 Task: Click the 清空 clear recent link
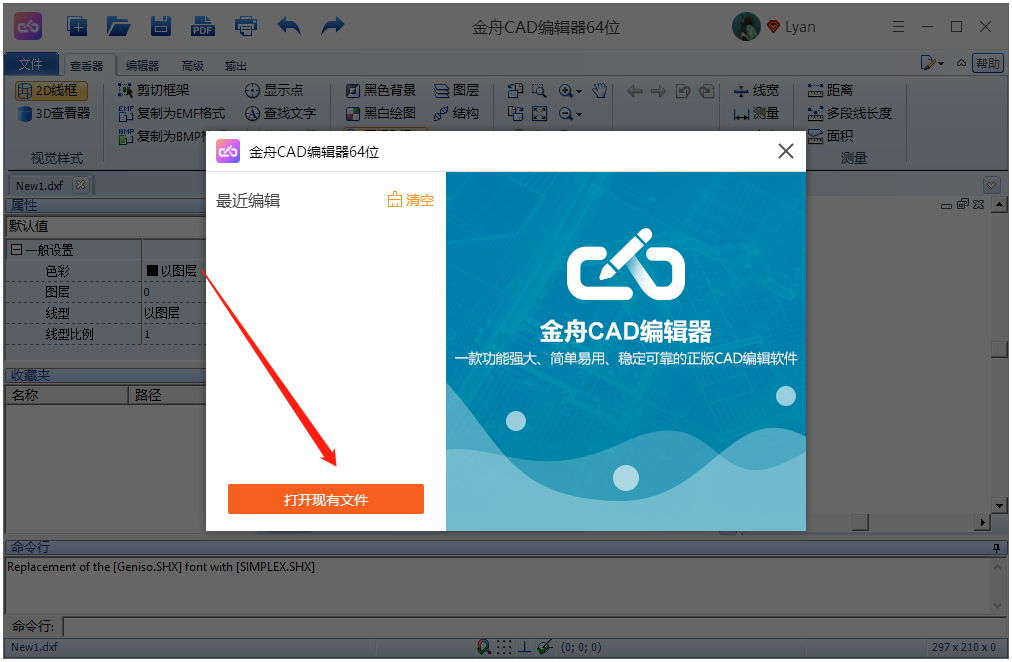[x=411, y=200]
